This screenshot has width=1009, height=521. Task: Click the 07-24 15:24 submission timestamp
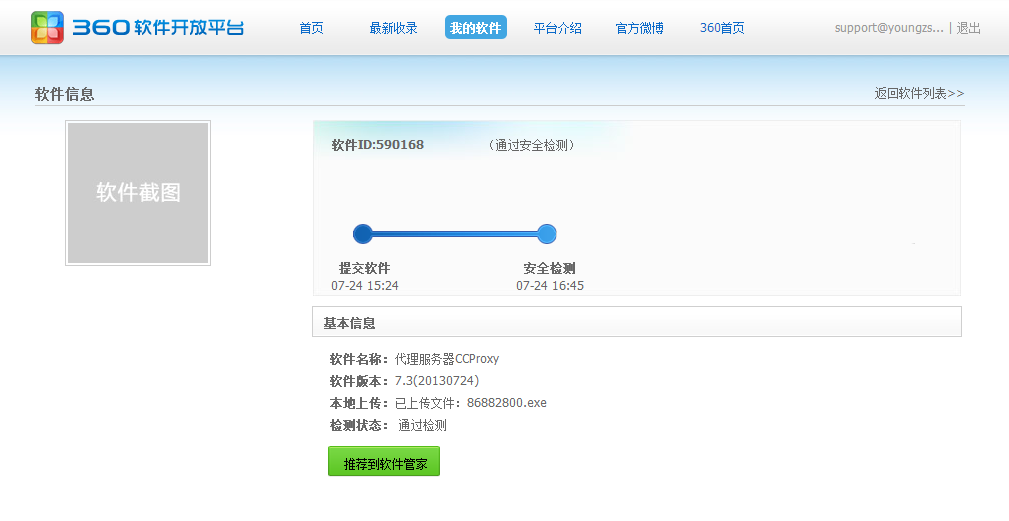(365, 286)
